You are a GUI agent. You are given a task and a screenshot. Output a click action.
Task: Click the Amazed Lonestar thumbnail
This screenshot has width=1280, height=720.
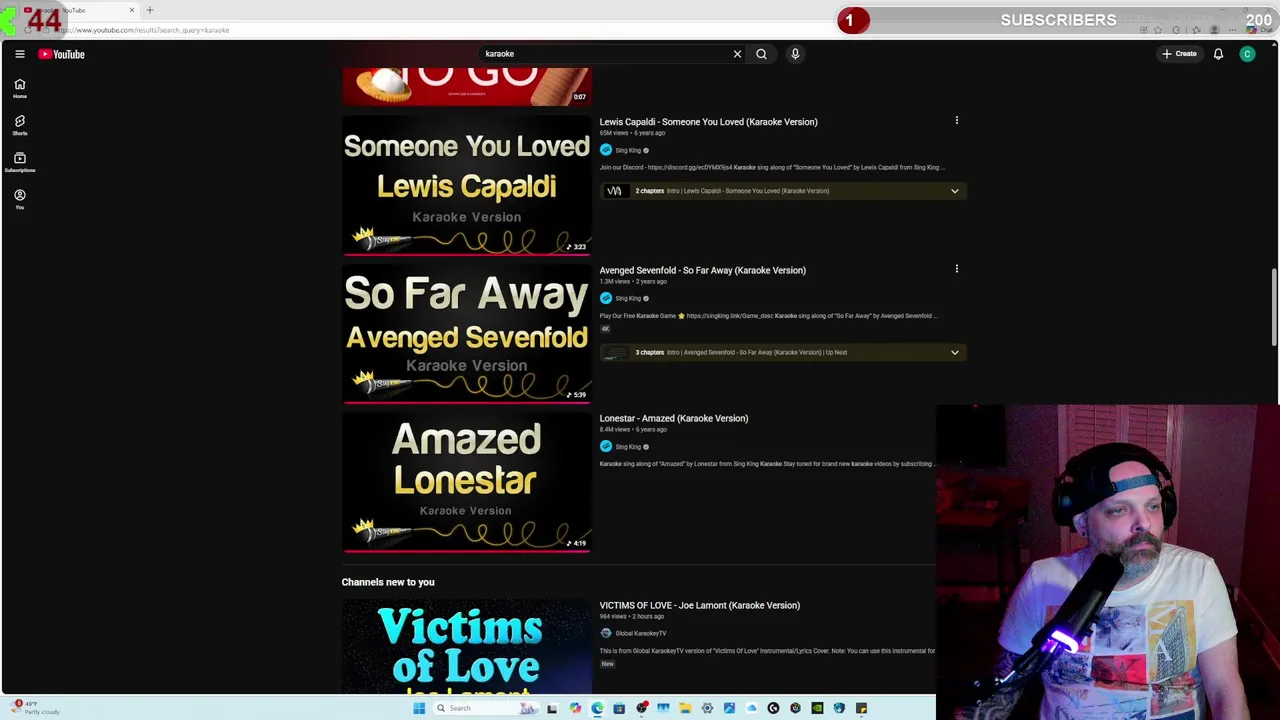(466, 482)
